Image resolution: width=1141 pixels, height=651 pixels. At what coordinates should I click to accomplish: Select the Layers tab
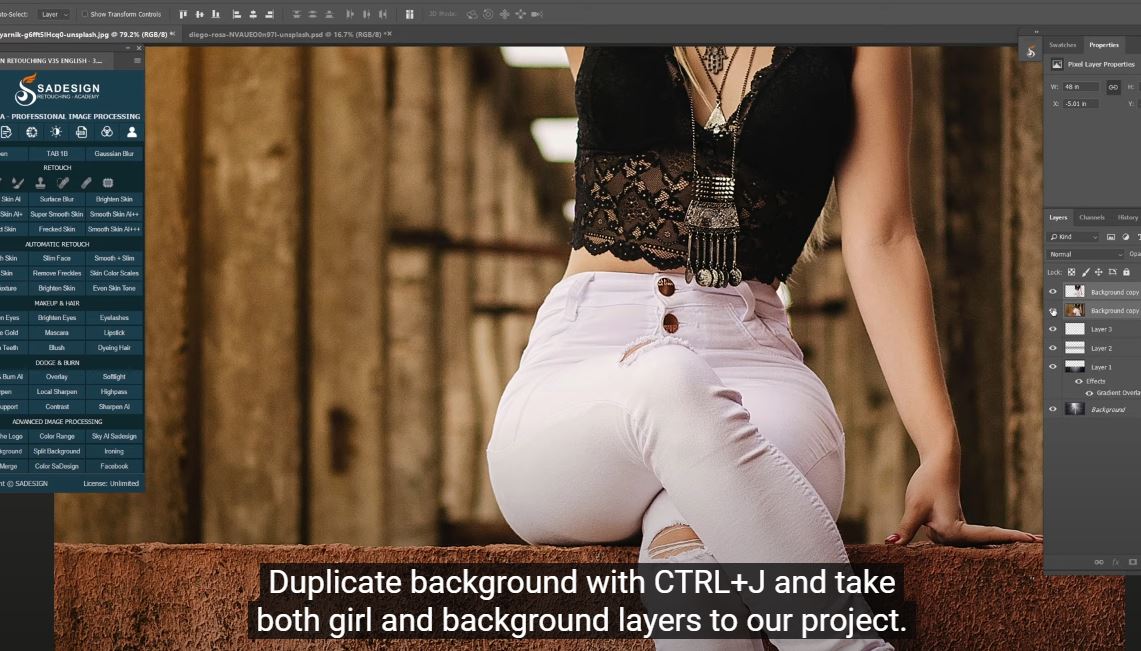[x=1057, y=217]
